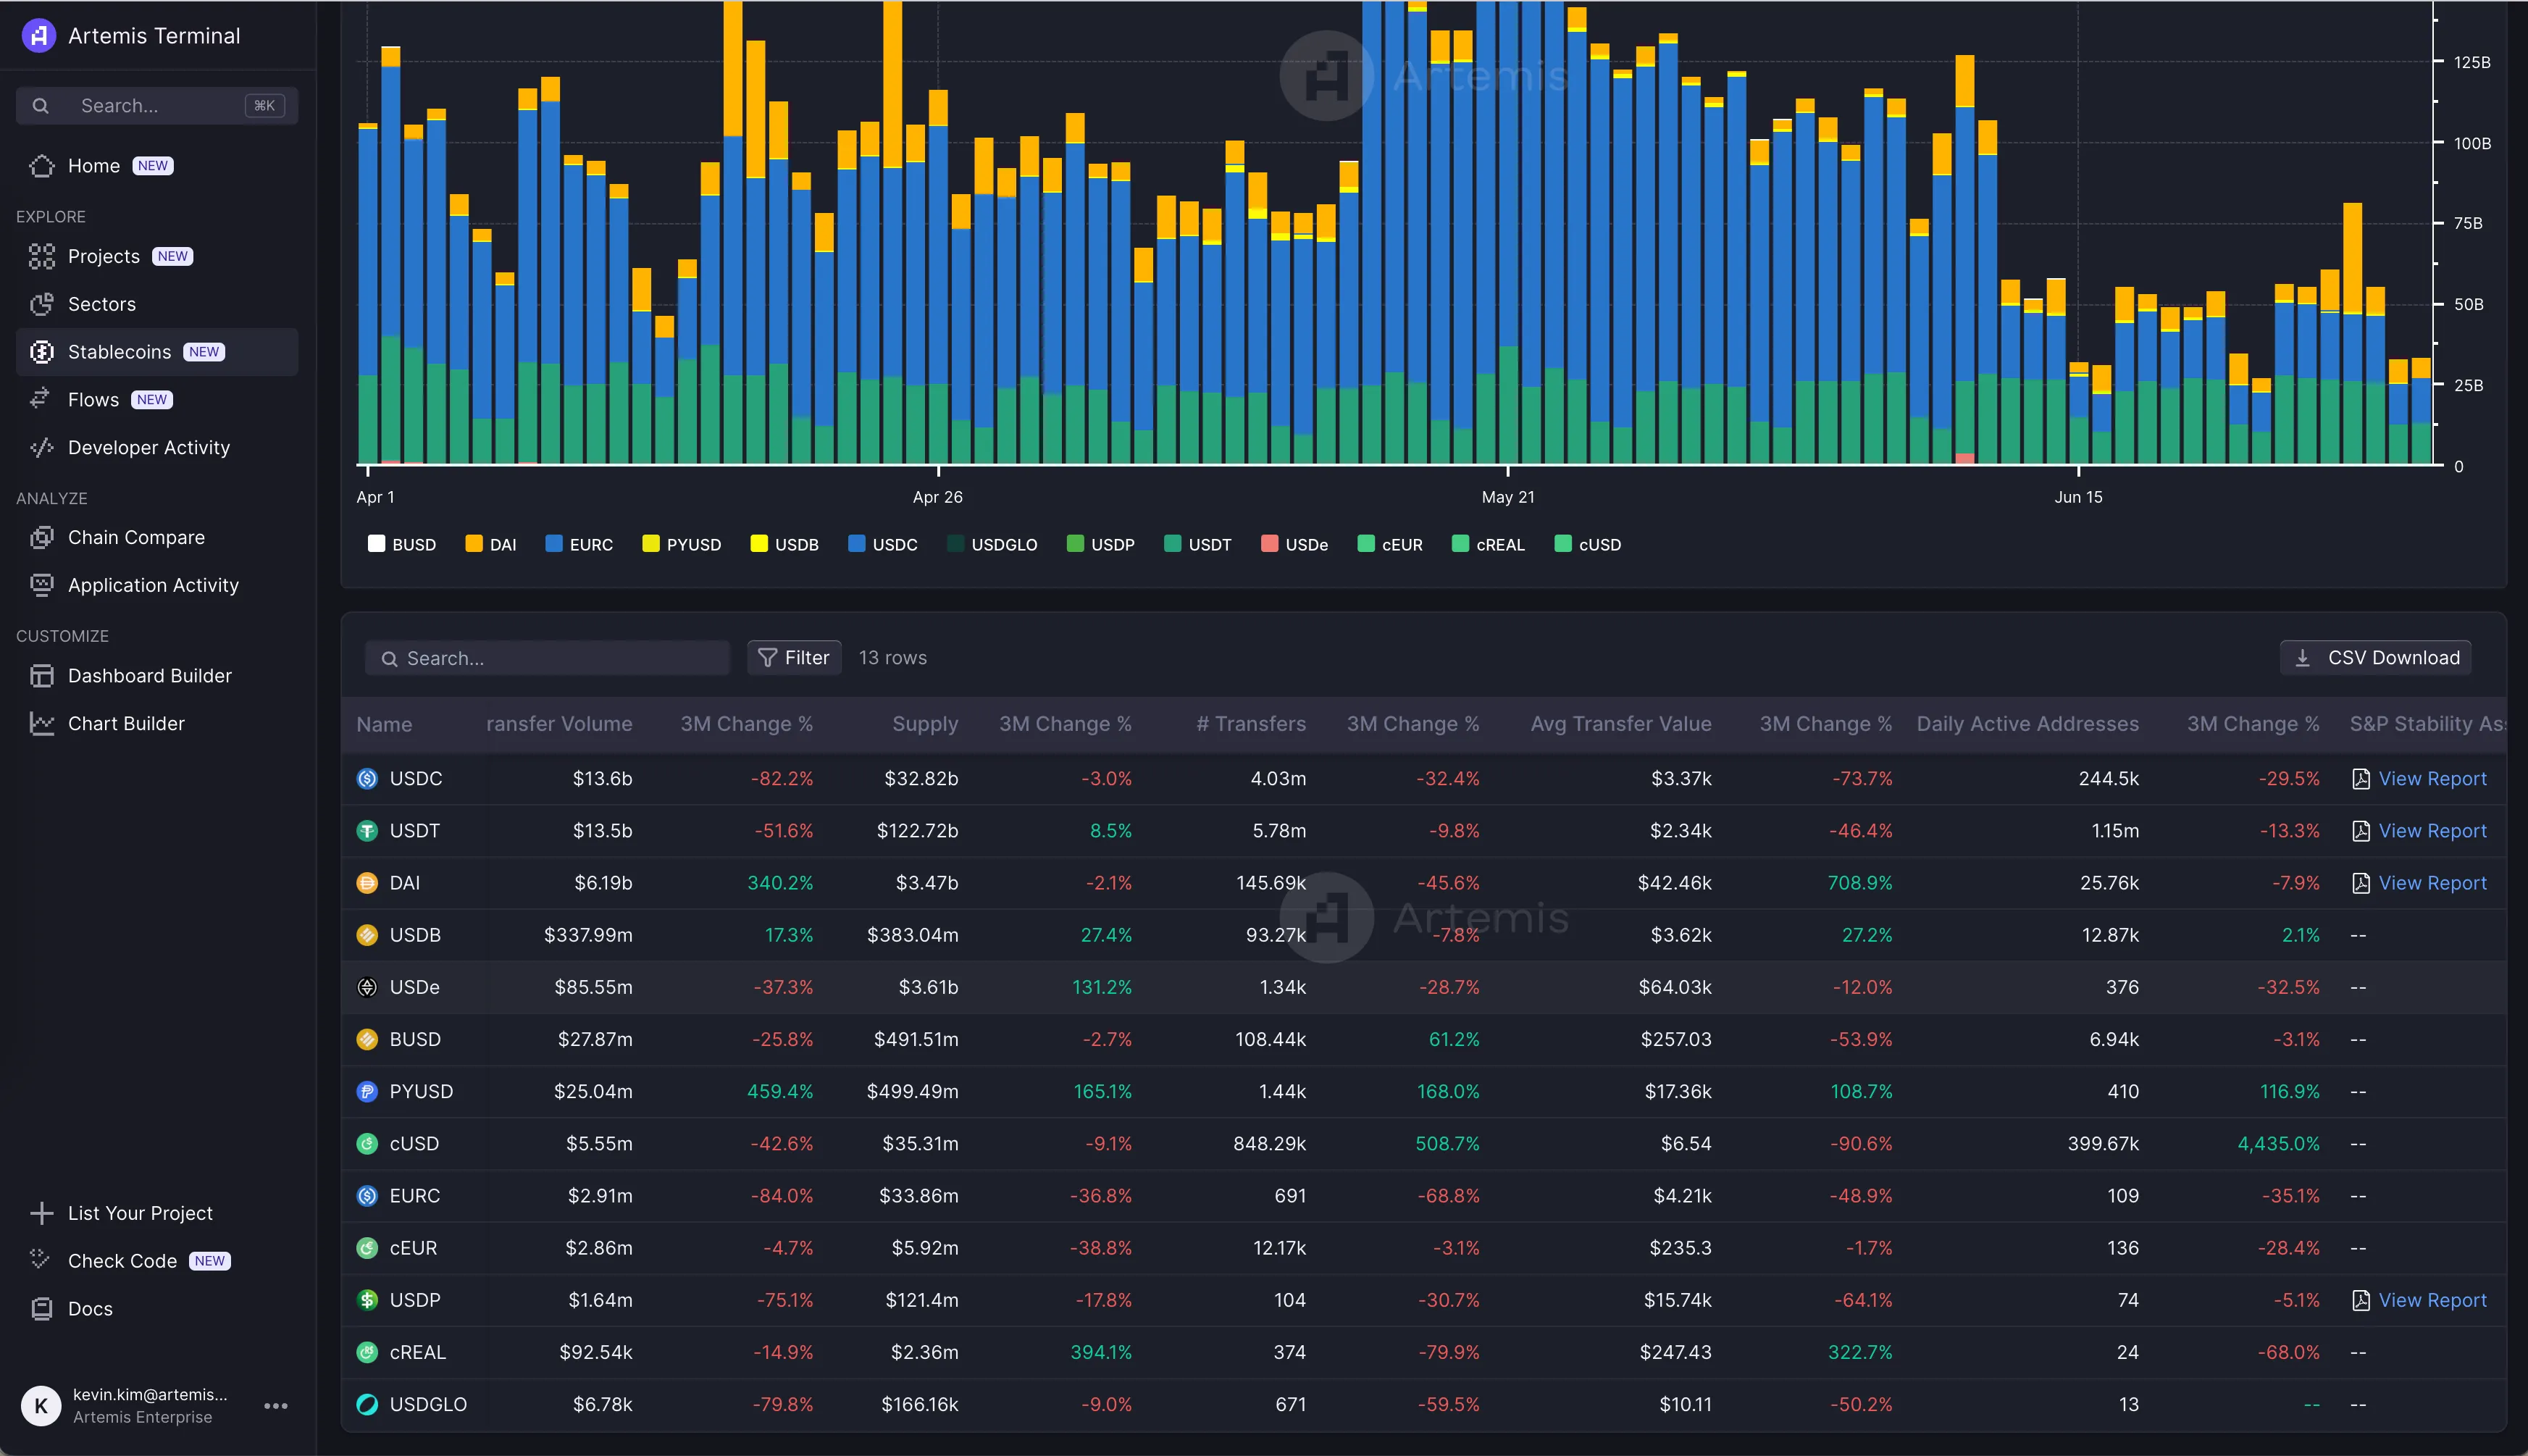Click the Chart Builder line-chart icon
The height and width of the screenshot is (1456, 2528).
pyautogui.click(x=42, y=724)
